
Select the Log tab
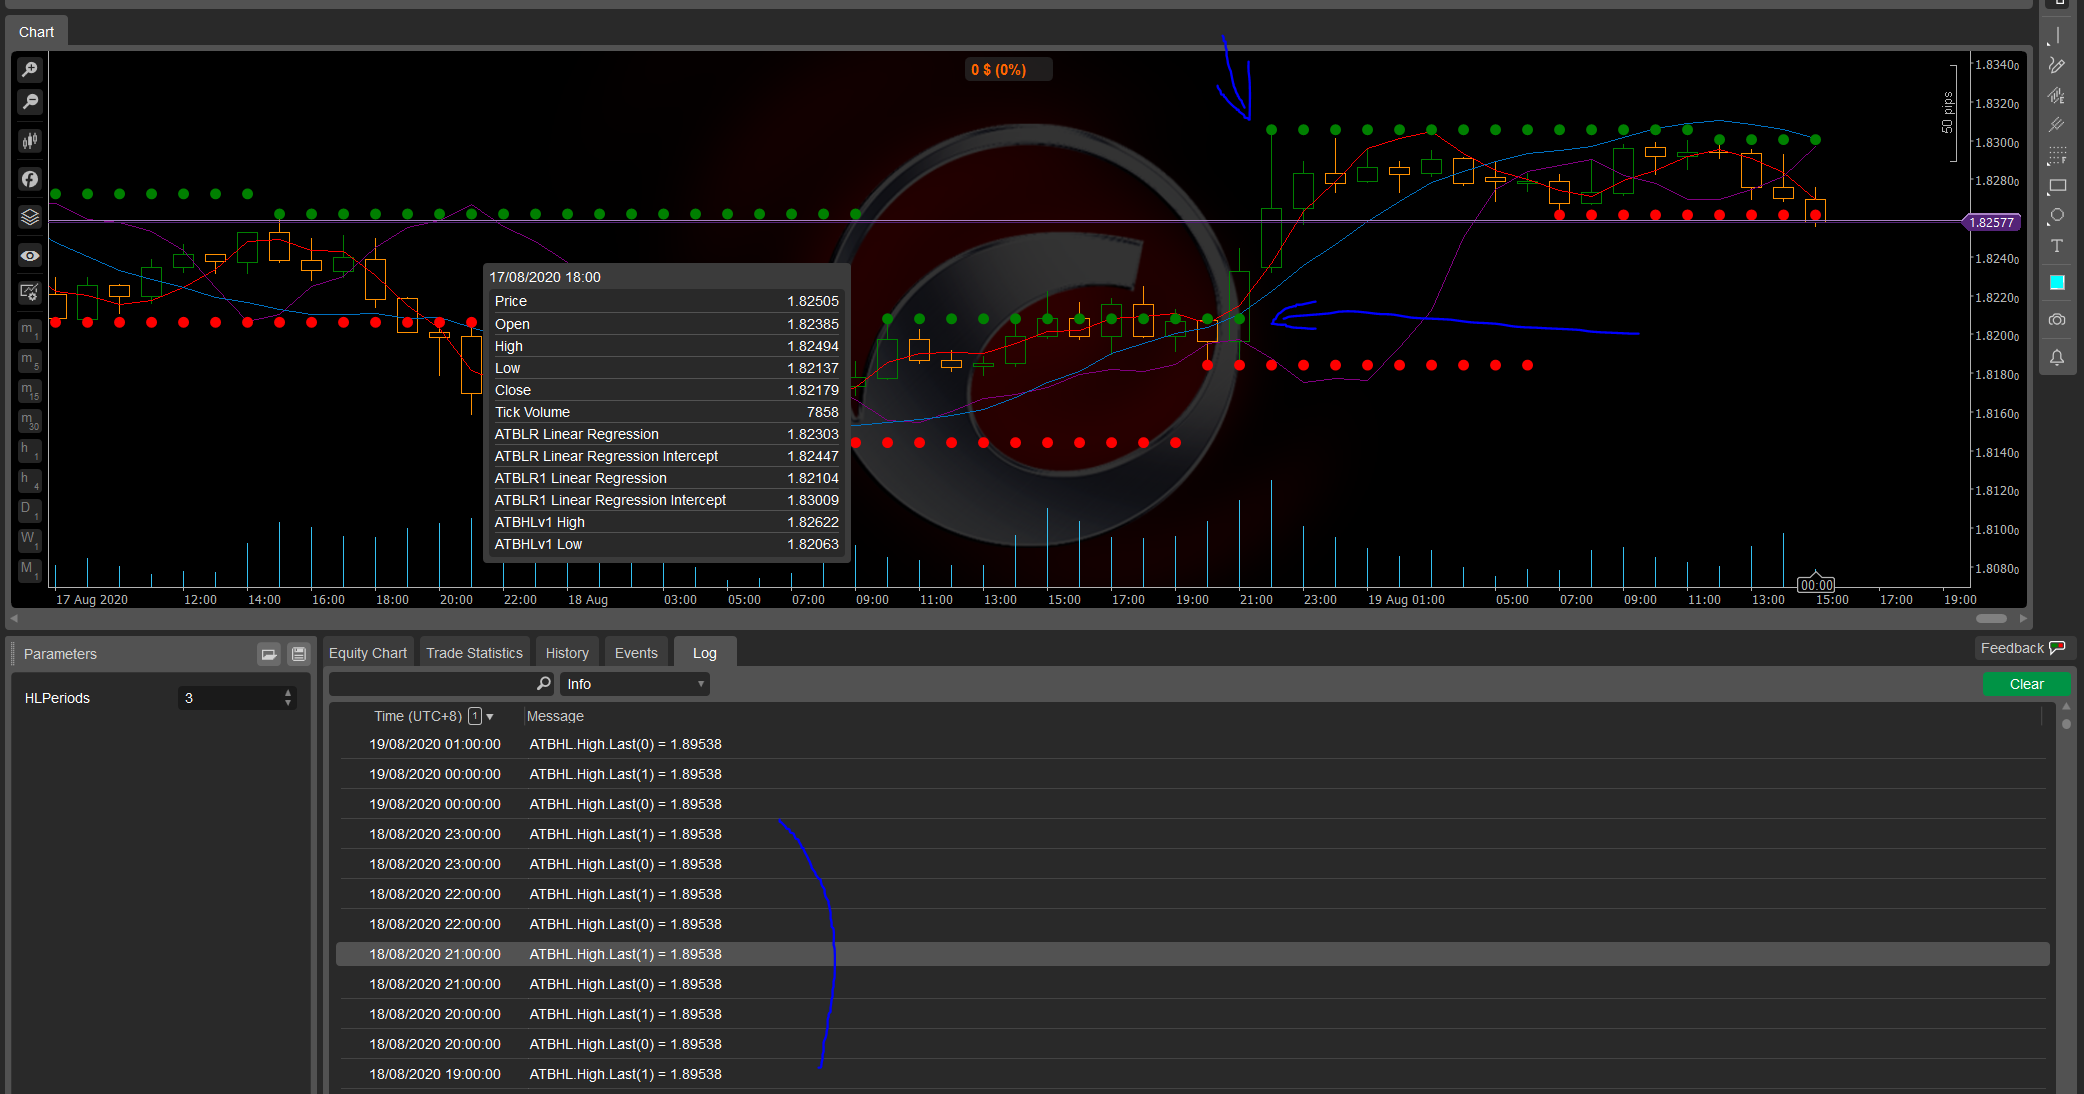coord(705,653)
